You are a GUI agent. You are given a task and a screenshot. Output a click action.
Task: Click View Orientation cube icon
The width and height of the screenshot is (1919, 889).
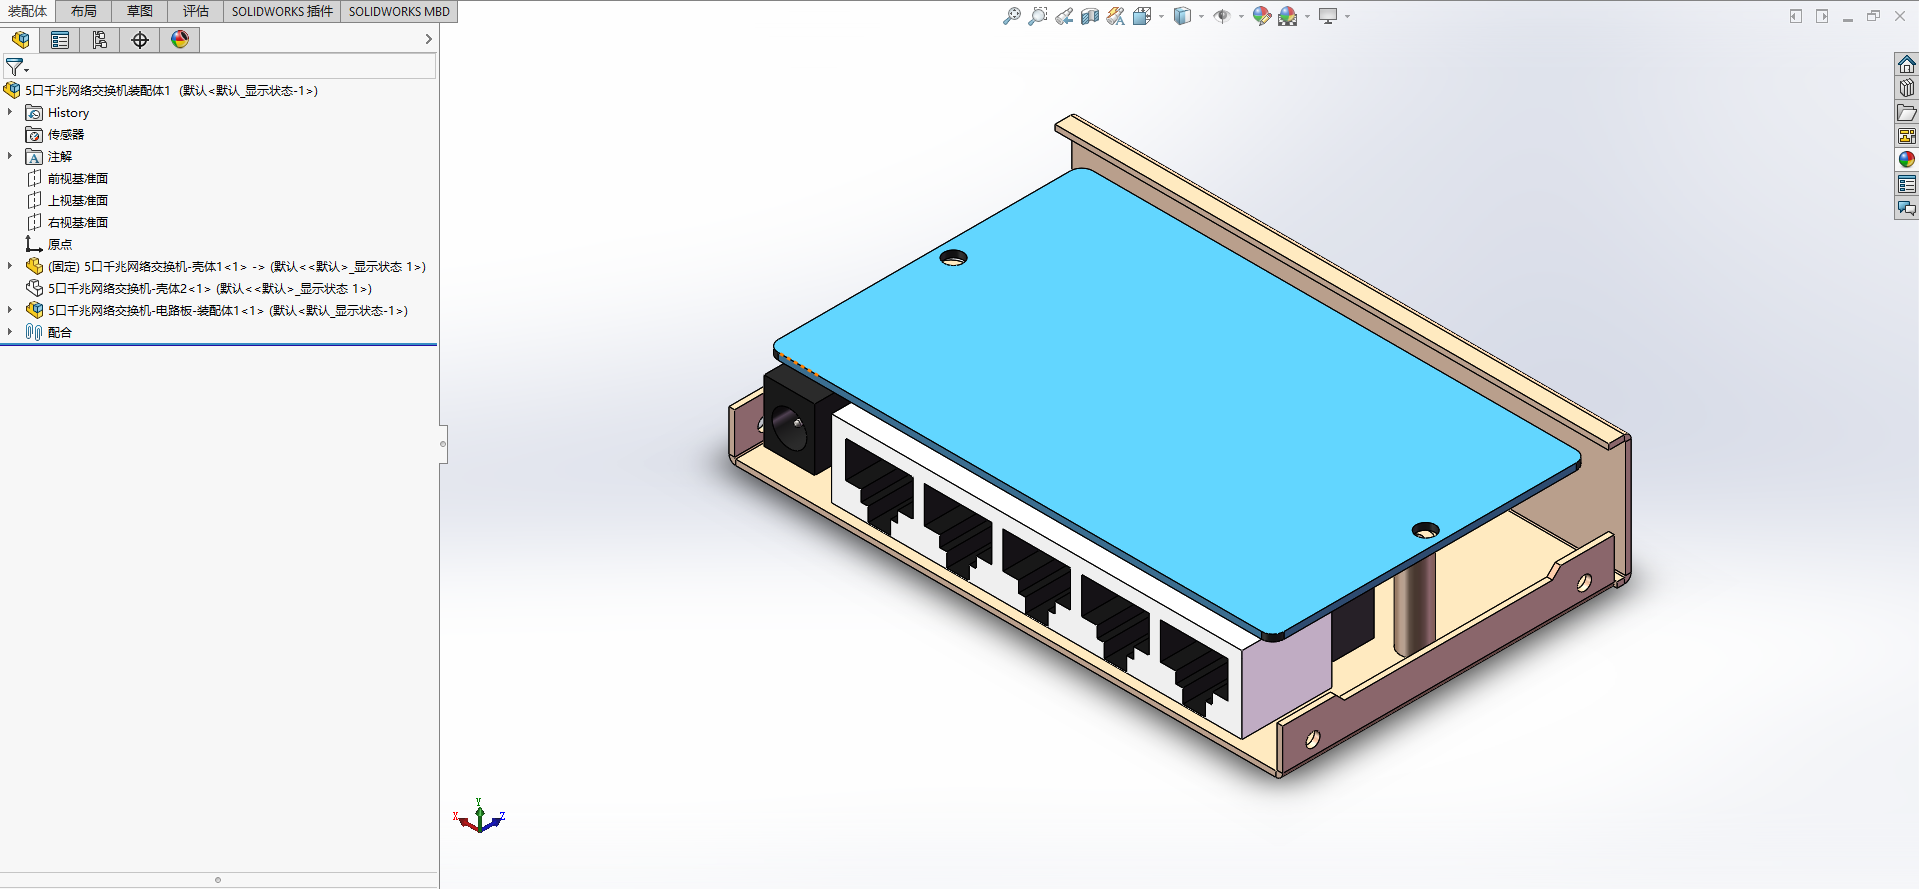1142,16
